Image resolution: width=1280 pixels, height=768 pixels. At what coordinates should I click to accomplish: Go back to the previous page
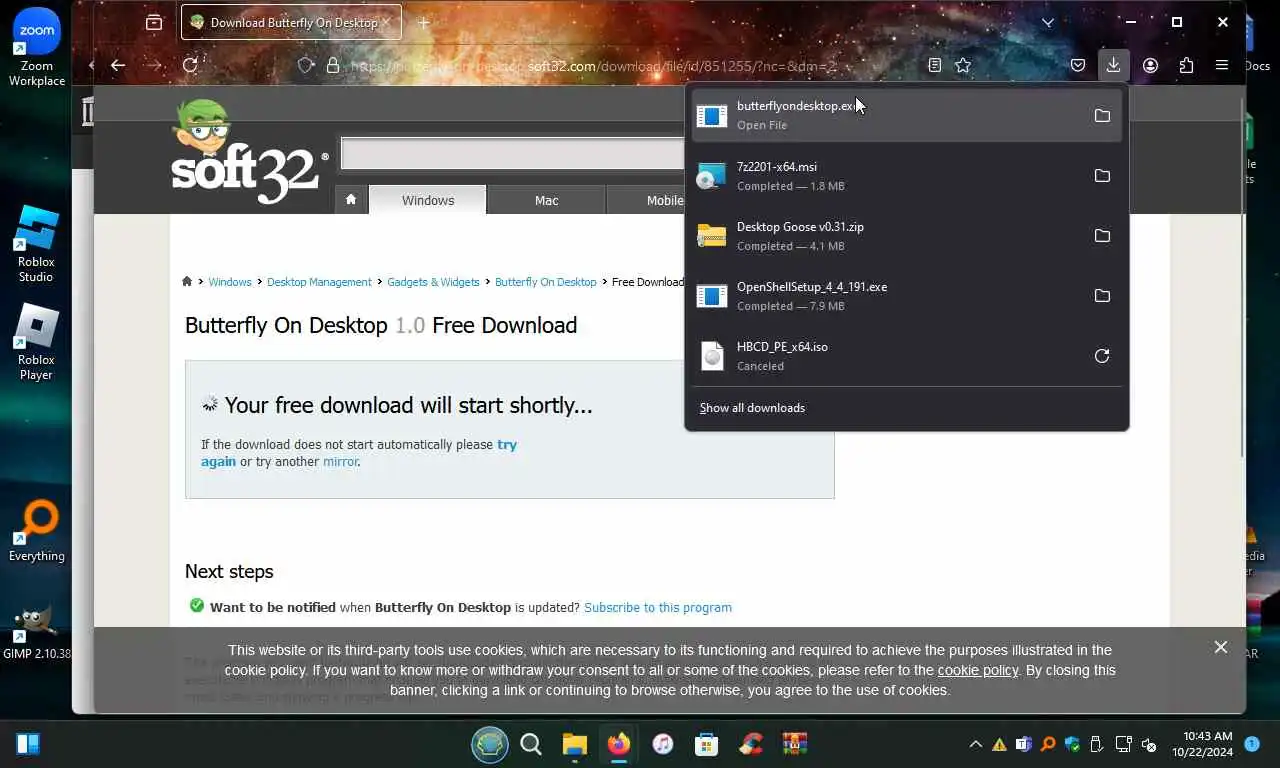[x=118, y=65]
